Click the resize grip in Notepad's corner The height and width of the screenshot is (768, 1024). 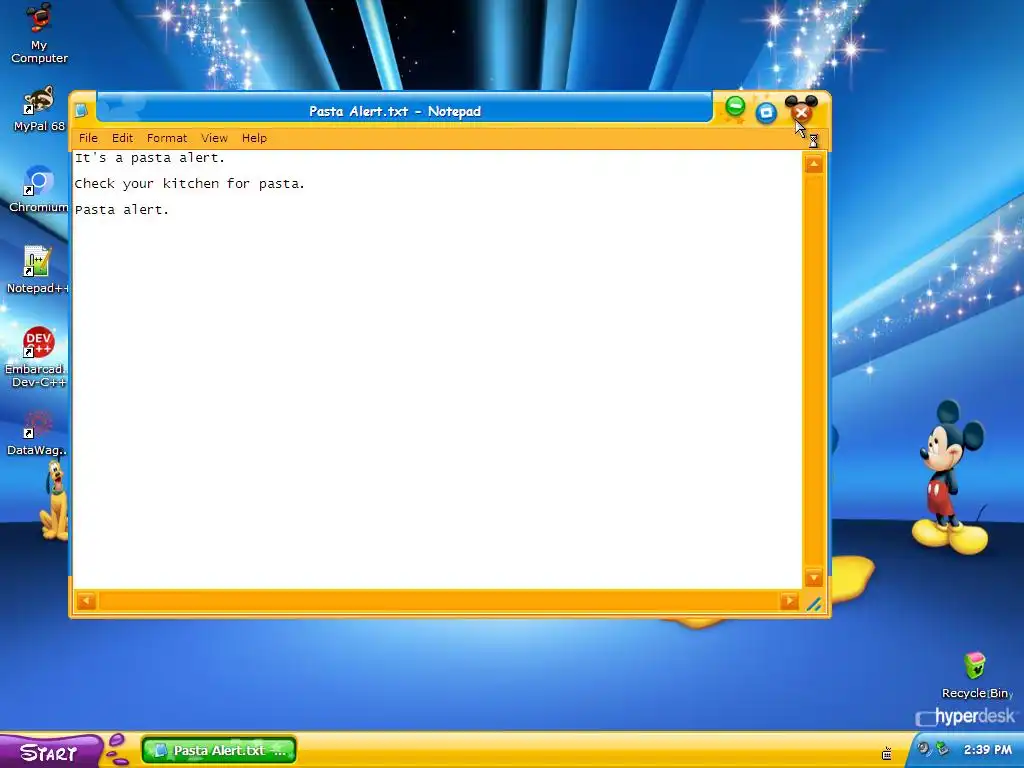coord(814,603)
